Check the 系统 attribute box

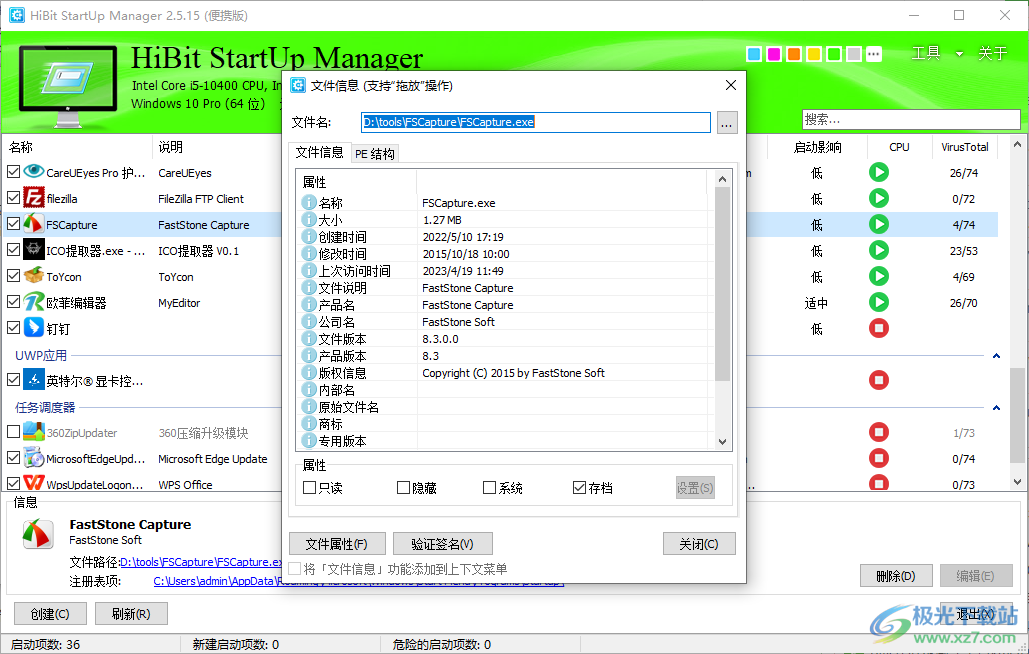[489, 487]
